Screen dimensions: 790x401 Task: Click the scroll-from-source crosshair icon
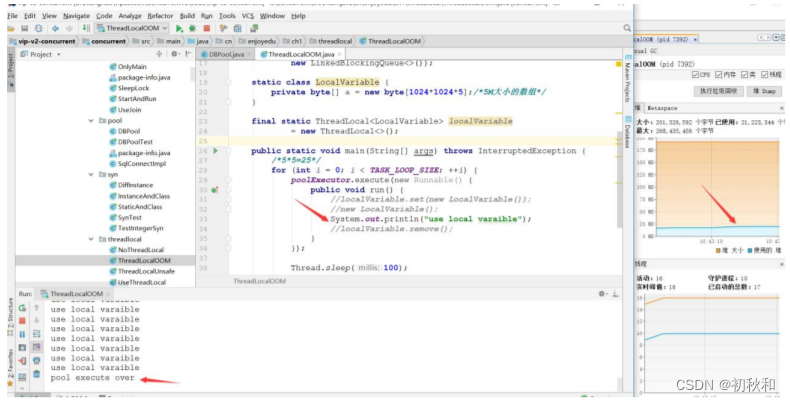point(159,54)
